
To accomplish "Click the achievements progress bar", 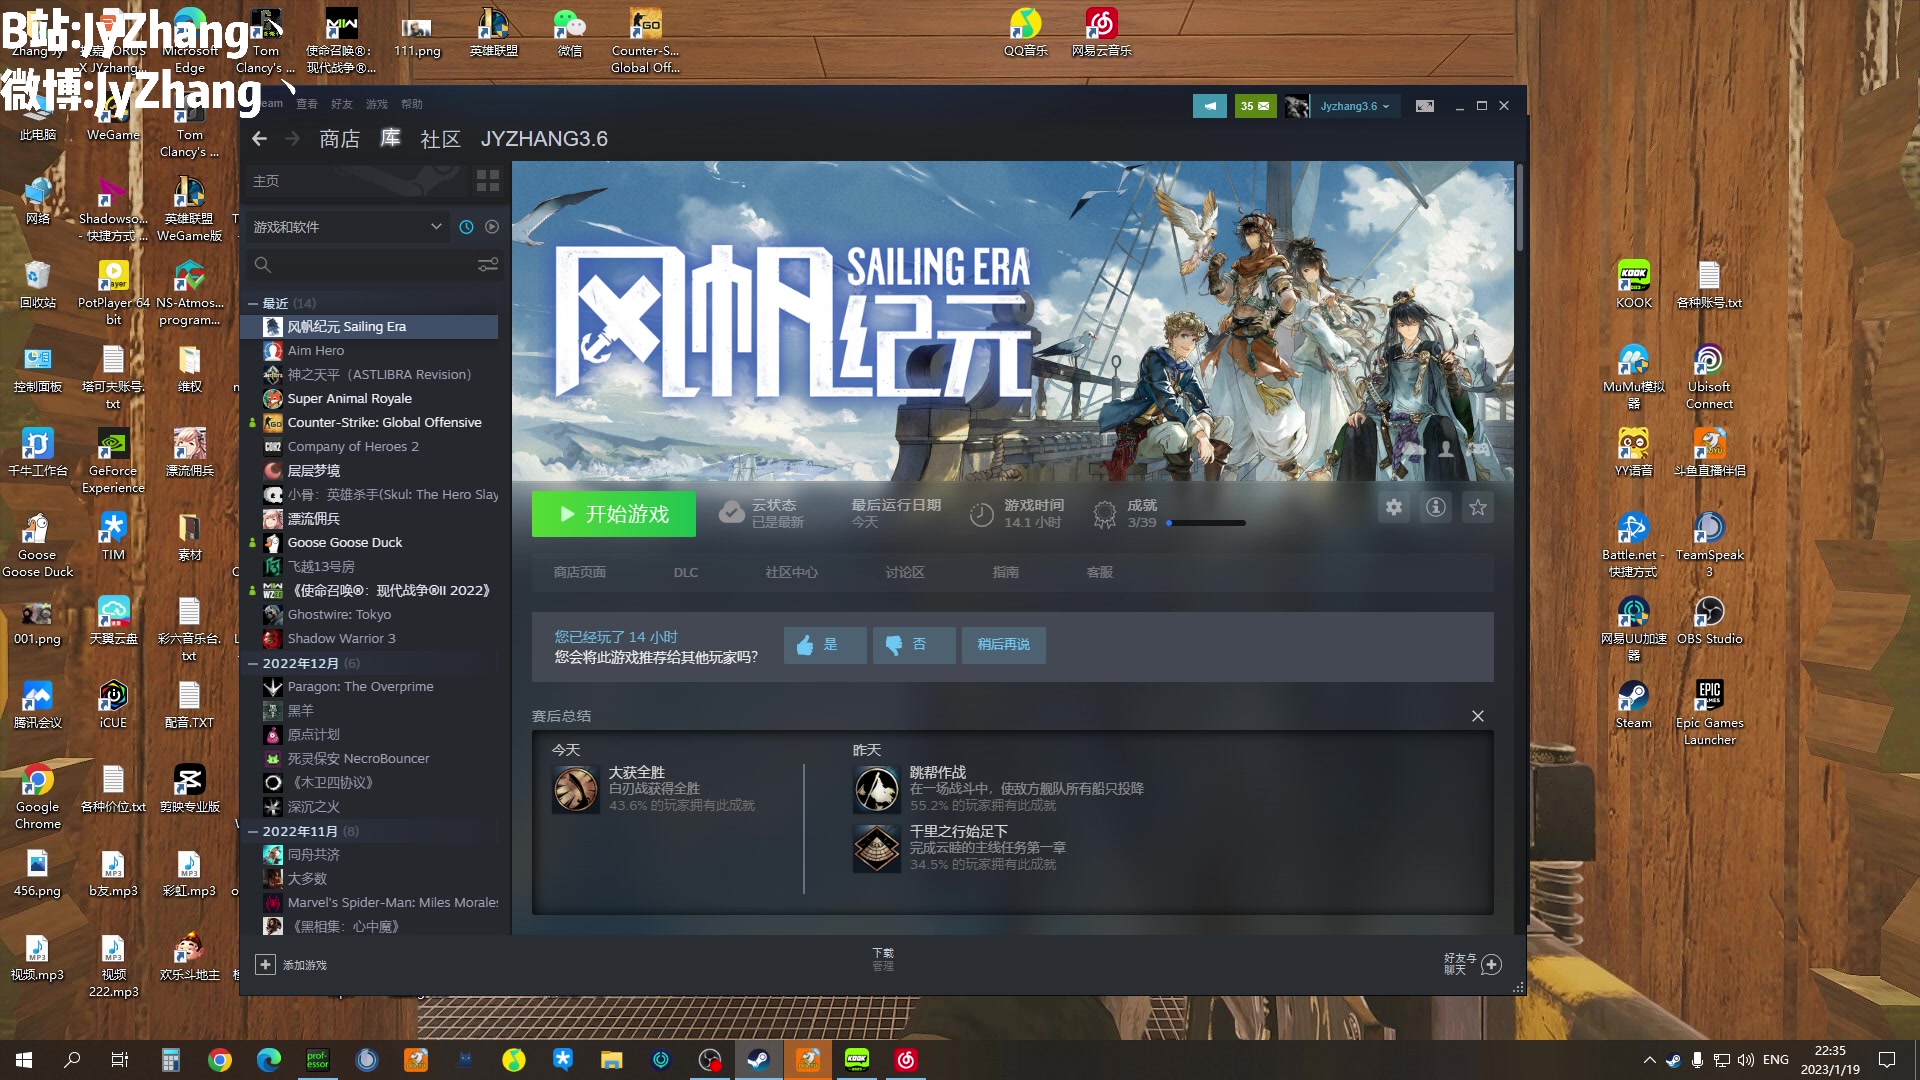I will click(1206, 523).
